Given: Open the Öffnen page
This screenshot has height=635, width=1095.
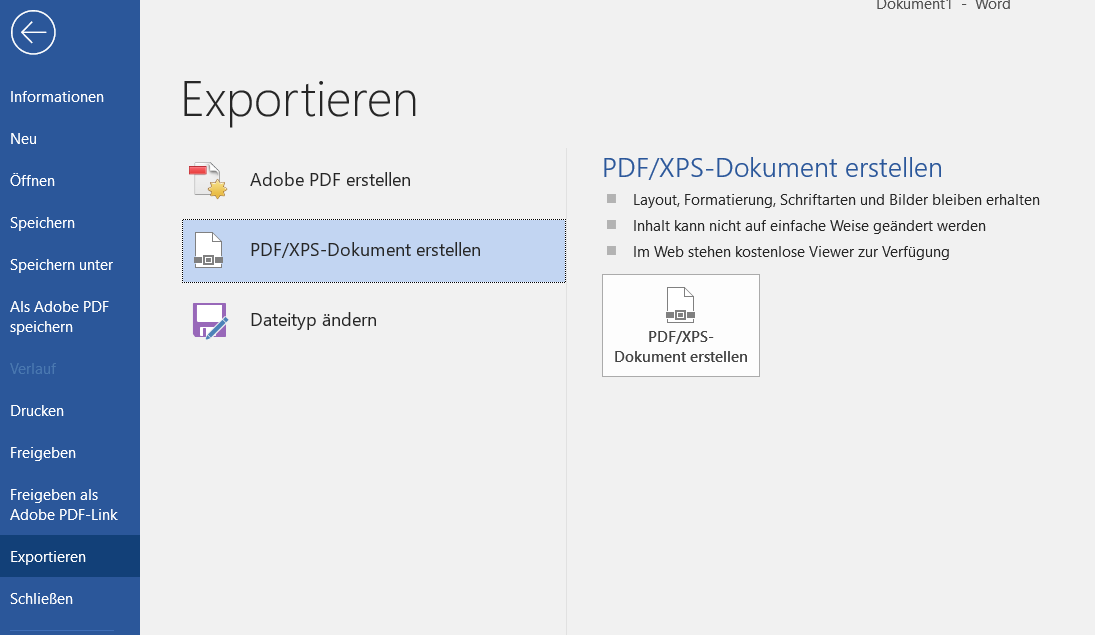Looking at the screenshot, I should (70, 181).
